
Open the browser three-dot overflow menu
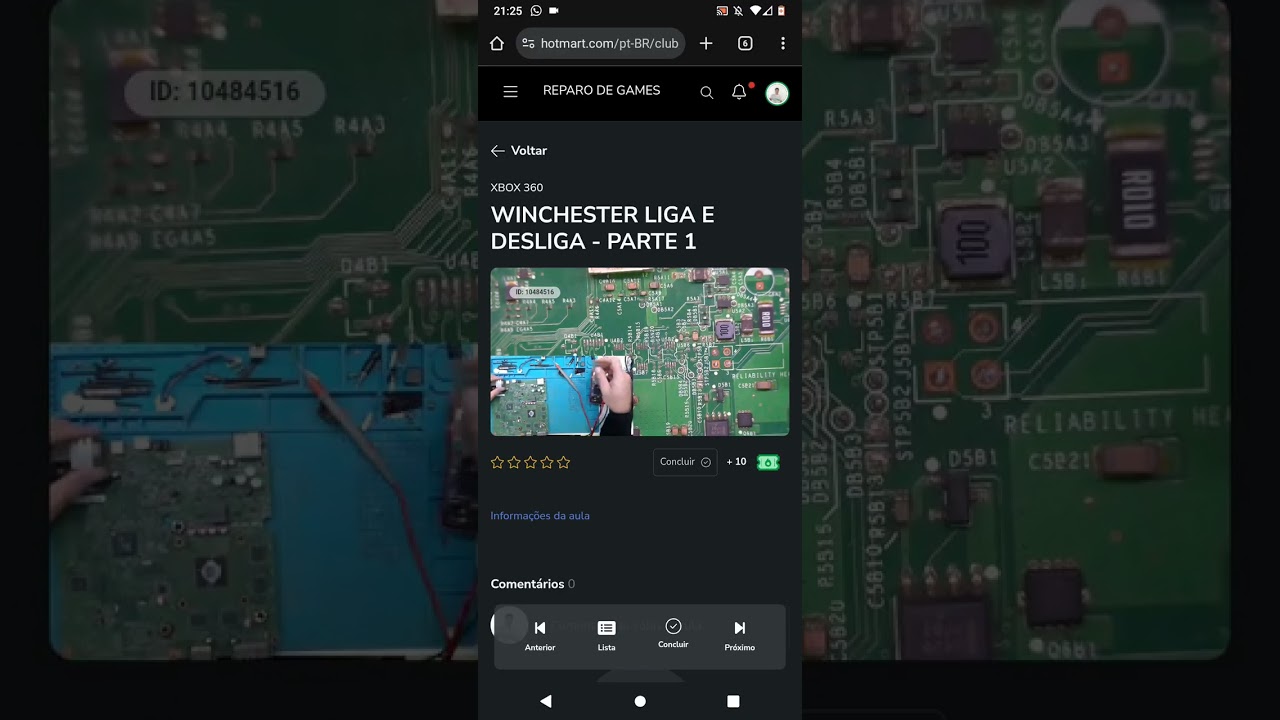click(783, 43)
